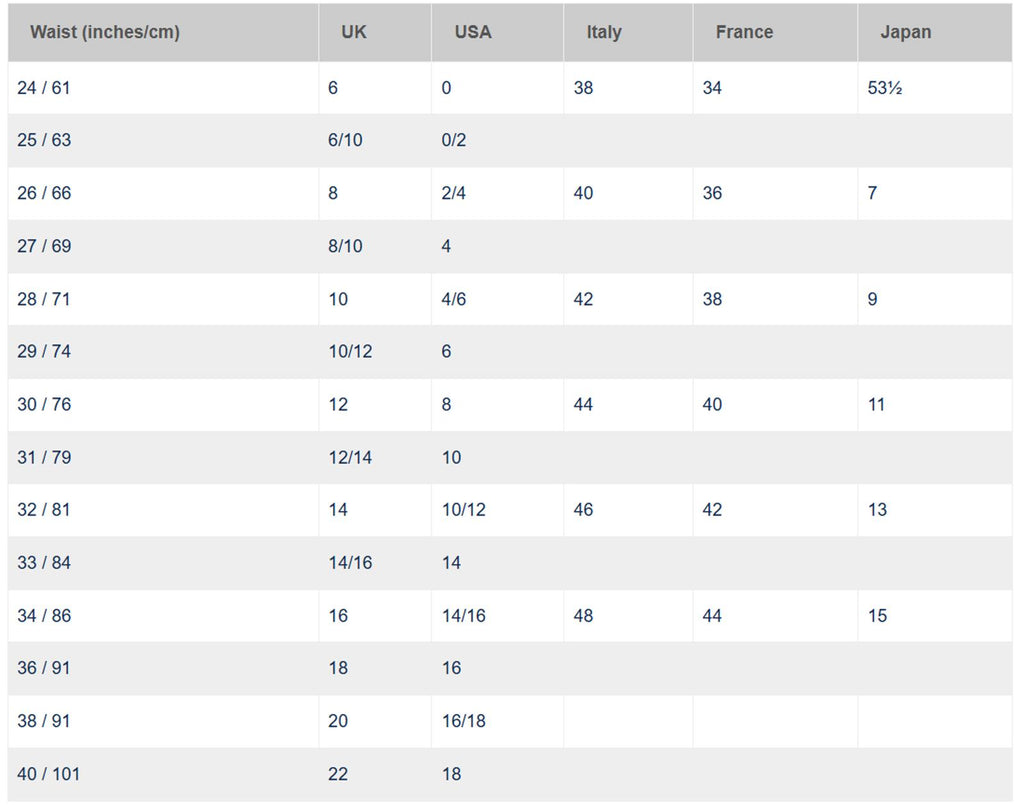Select the "29 / 74" waist cell
Viewport: 1024px width, 810px height.
(x=44, y=352)
